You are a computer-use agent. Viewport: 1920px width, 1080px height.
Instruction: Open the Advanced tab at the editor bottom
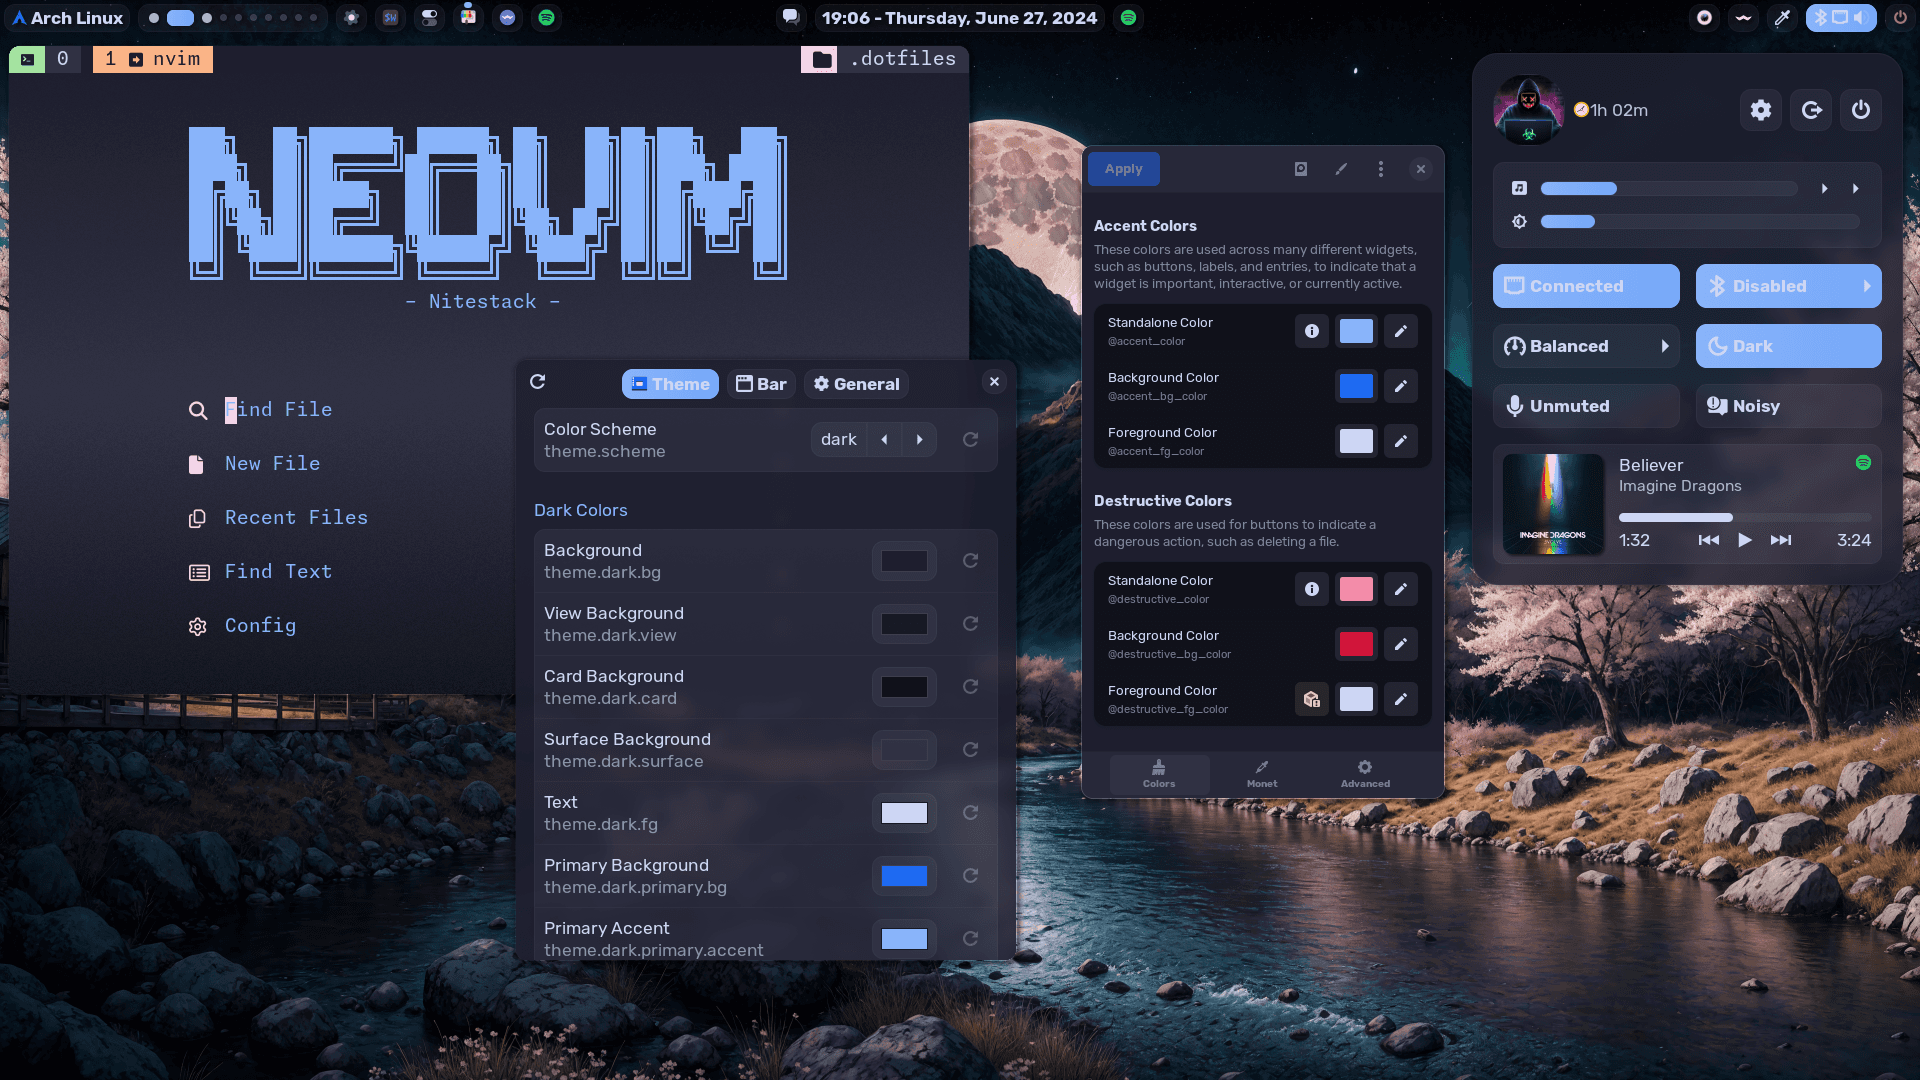tap(1365, 774)
